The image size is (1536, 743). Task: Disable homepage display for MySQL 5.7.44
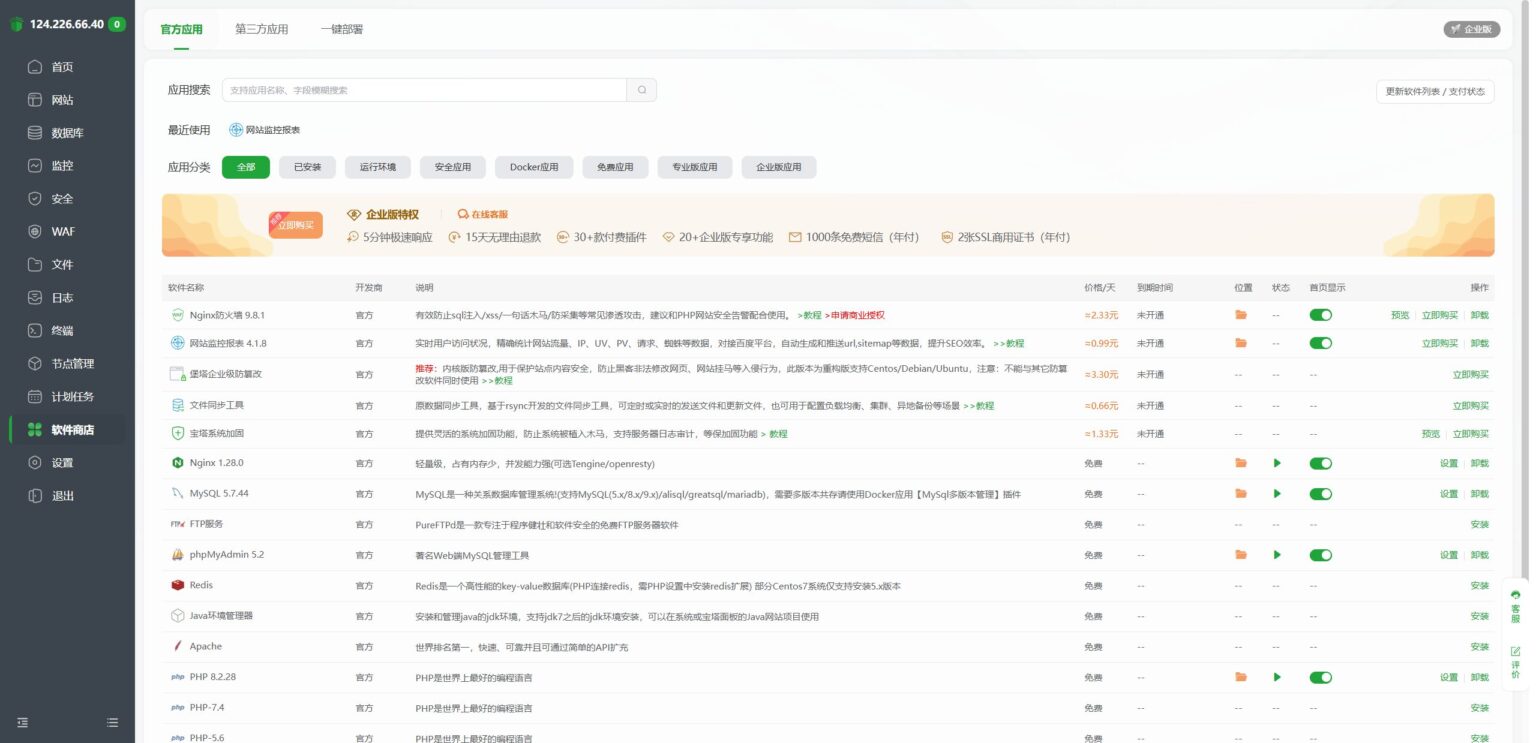[1320, 494]
